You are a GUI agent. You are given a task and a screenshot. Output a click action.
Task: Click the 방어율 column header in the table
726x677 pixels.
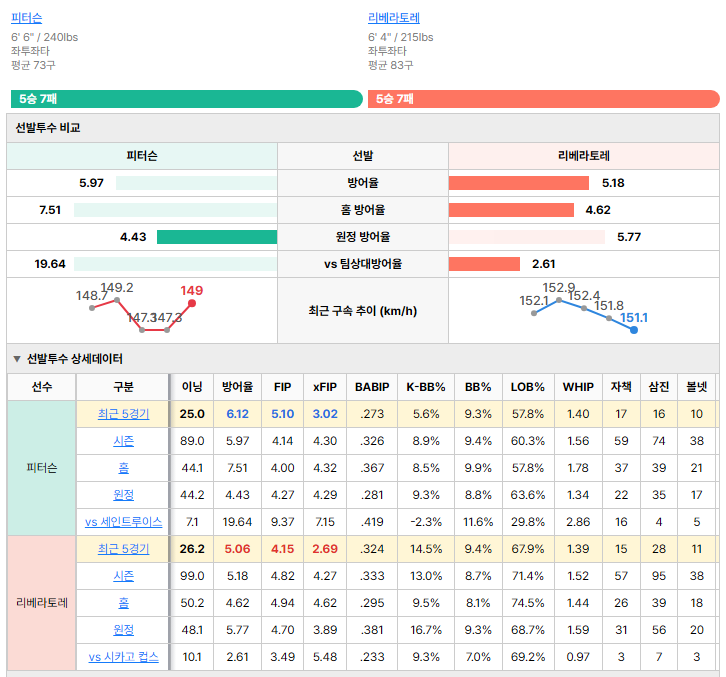(237, 387)
